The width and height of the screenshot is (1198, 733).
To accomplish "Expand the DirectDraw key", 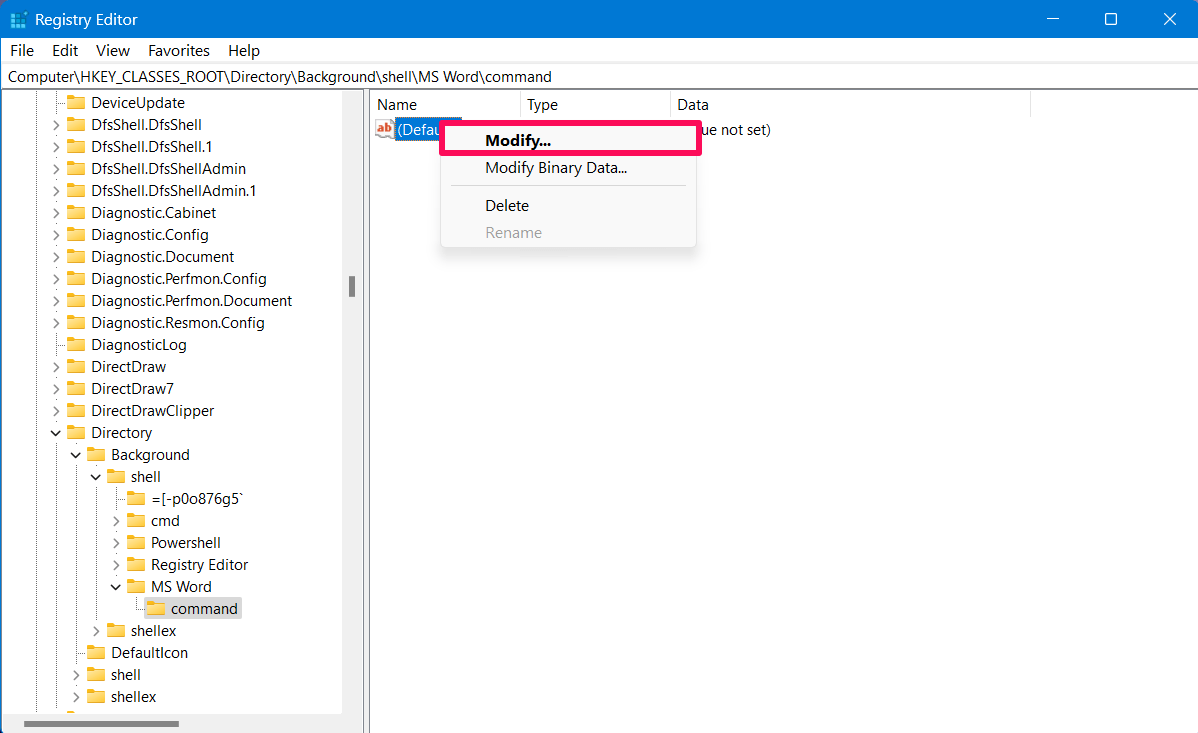I will [56, 367].
